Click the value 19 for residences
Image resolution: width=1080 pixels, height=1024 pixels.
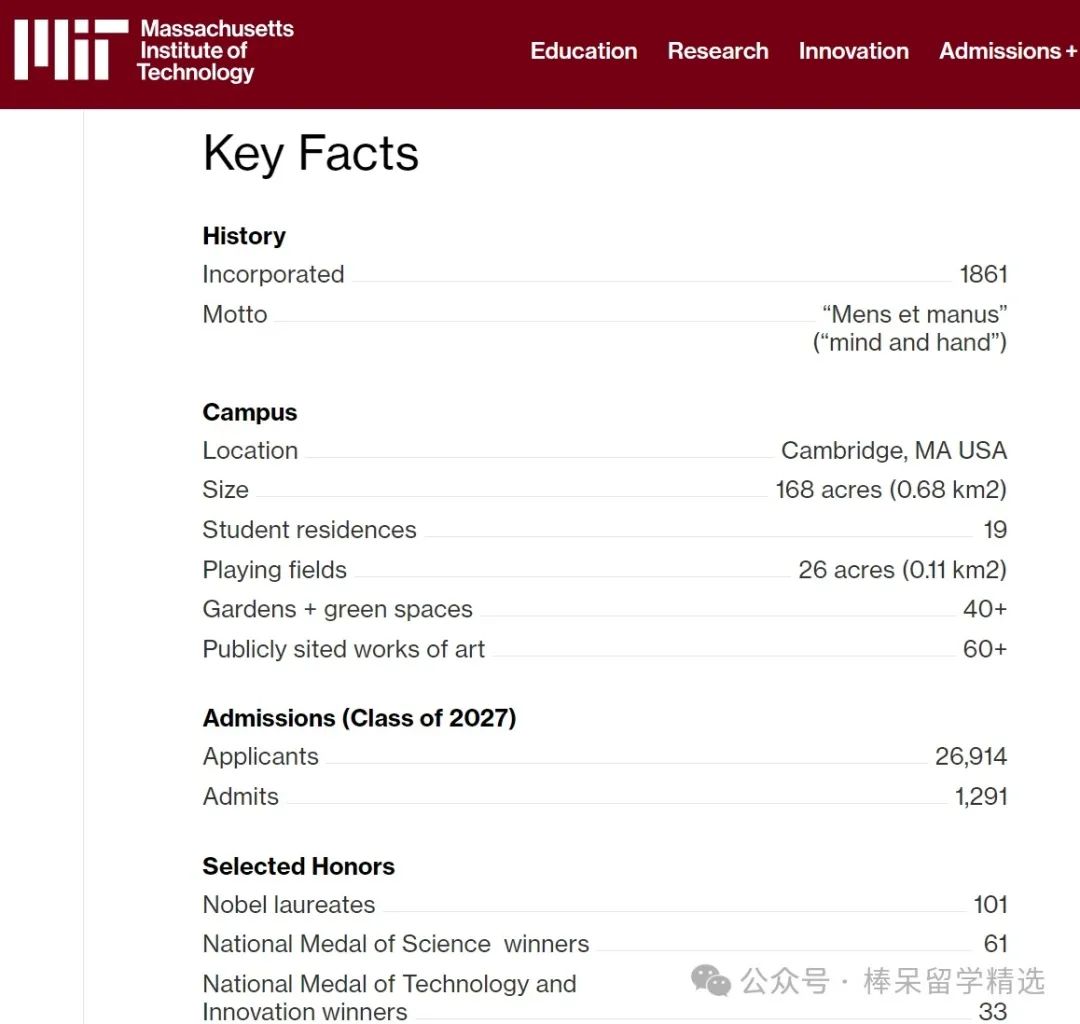pos(995,530)
